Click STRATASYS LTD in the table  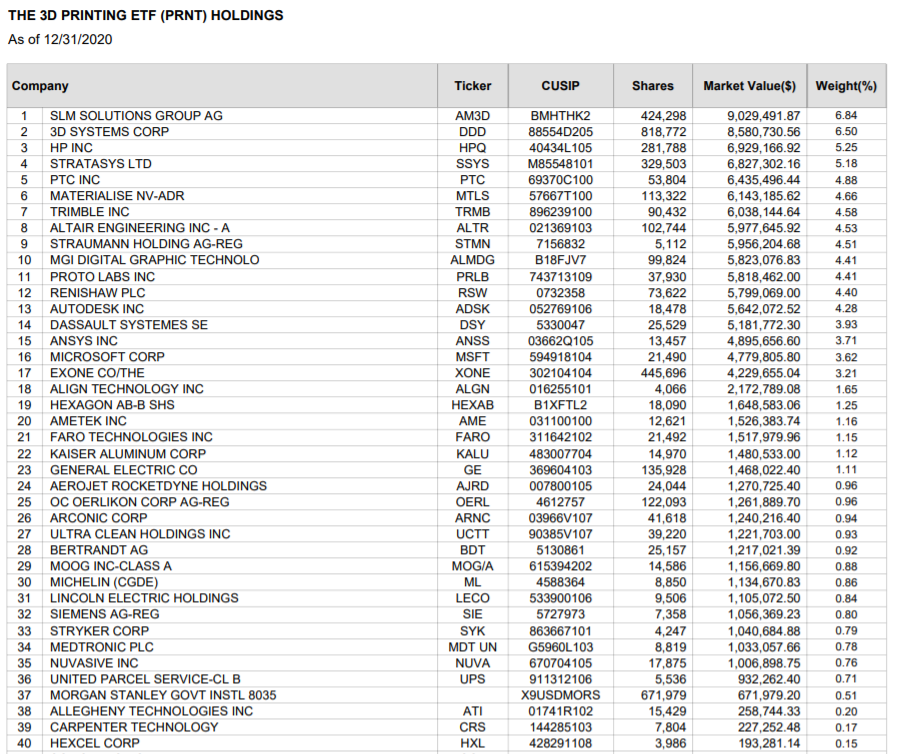pyautogui.click(x=101, y=164)
